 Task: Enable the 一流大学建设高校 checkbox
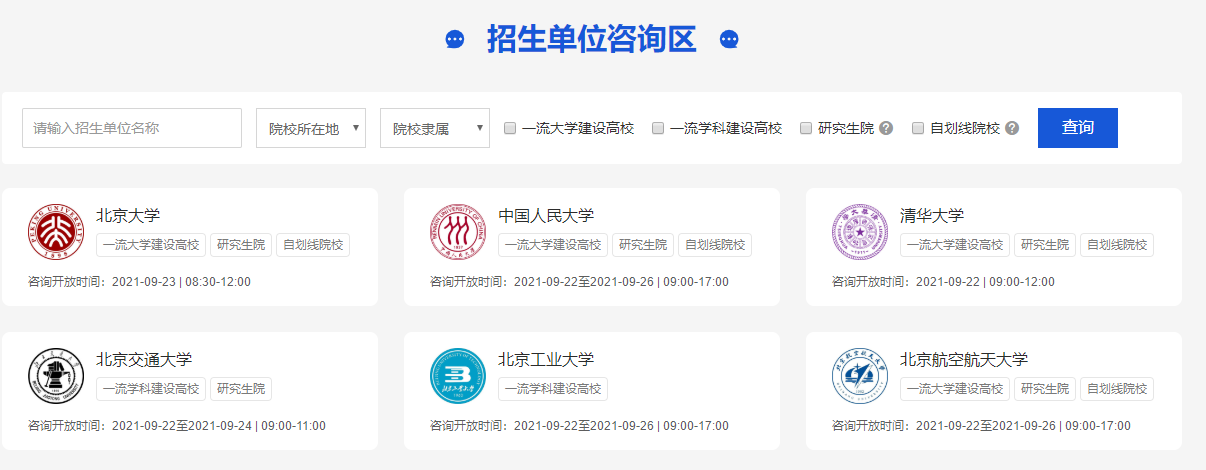point(510,128)
